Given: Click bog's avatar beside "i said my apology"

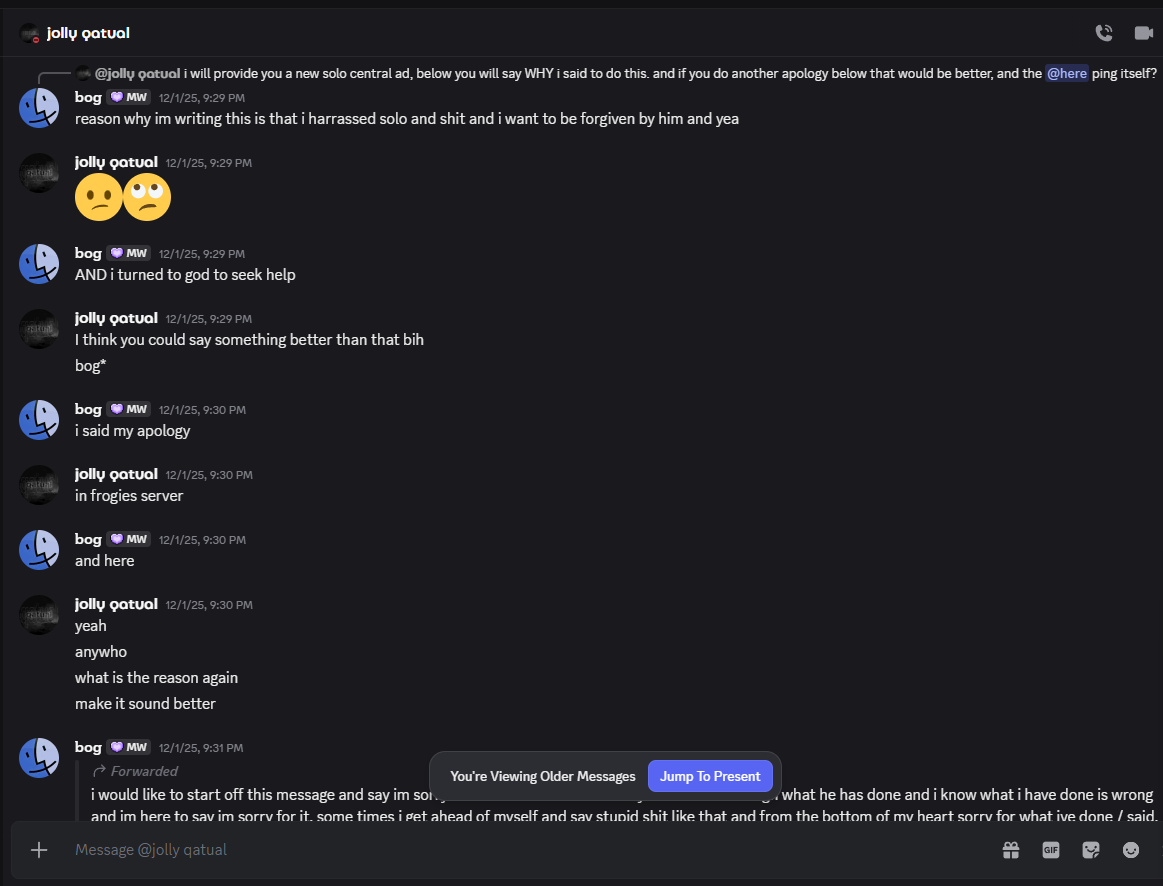Looking at the screenshot, I should [x=39, y=420].
